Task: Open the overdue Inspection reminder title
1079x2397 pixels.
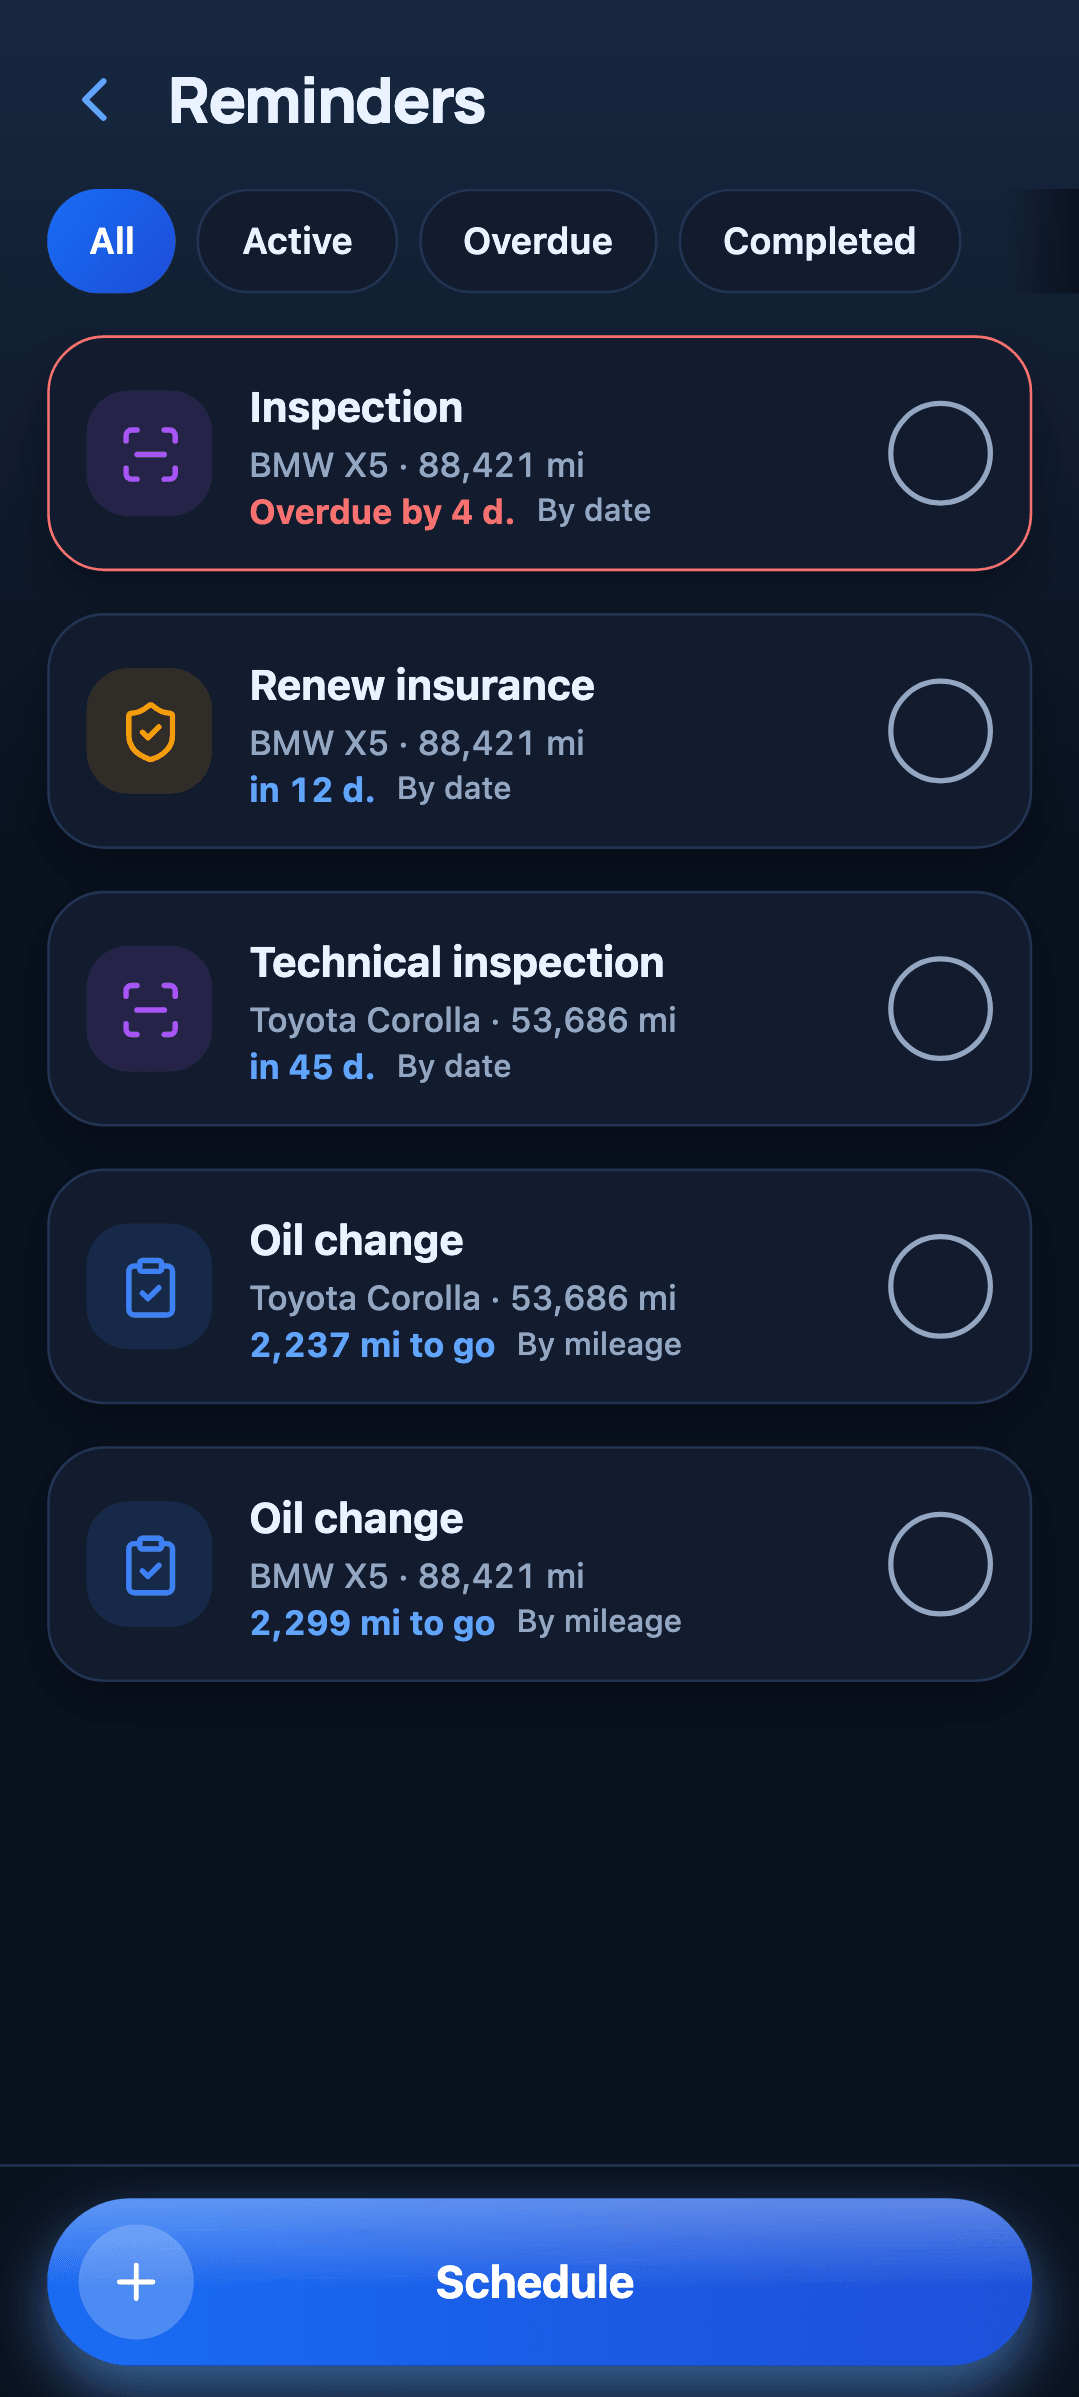Action: pos(356,408)
